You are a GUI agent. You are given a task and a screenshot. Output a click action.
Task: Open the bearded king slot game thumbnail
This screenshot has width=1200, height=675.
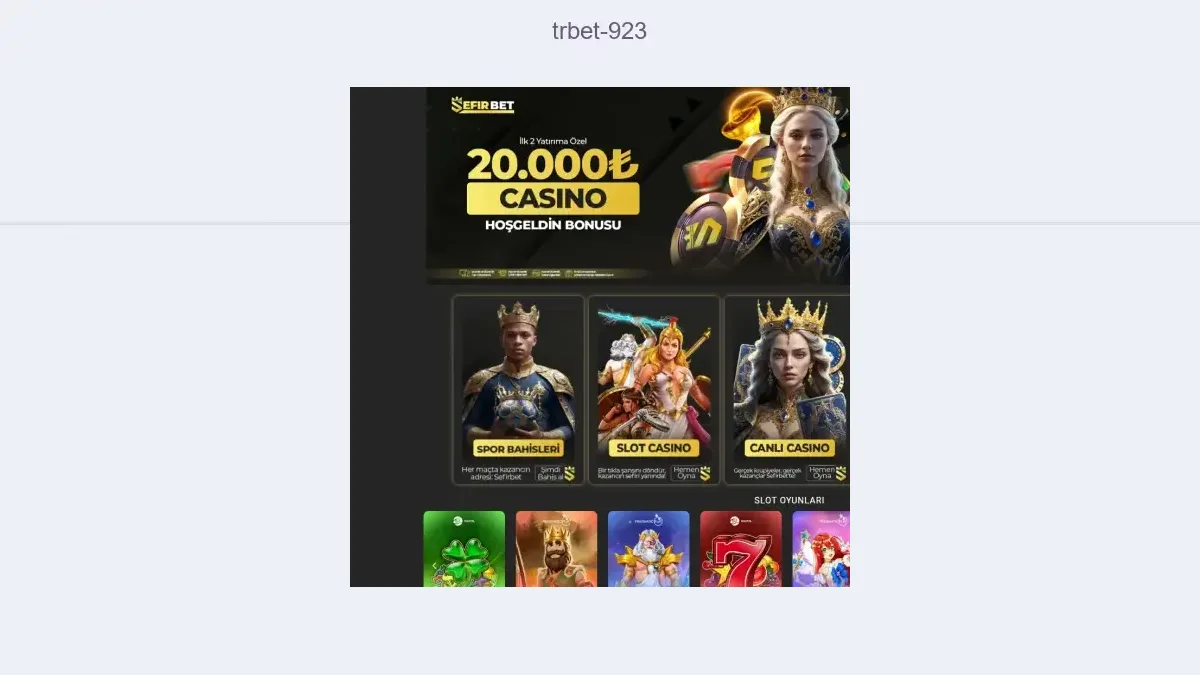556,549
